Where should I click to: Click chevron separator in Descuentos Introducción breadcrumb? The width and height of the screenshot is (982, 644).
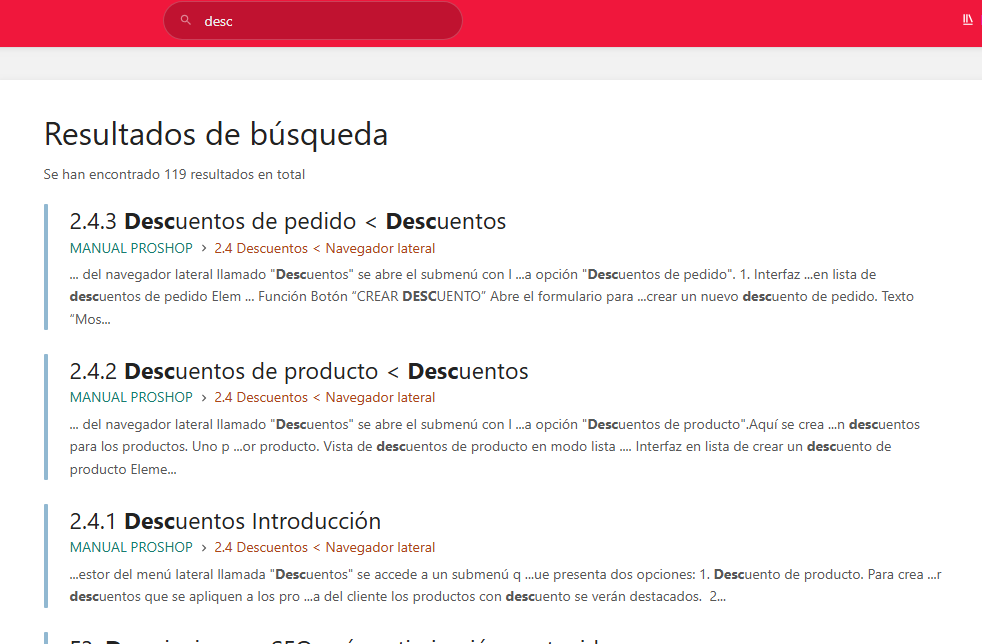pyautogui.click(x=203, y=548)
